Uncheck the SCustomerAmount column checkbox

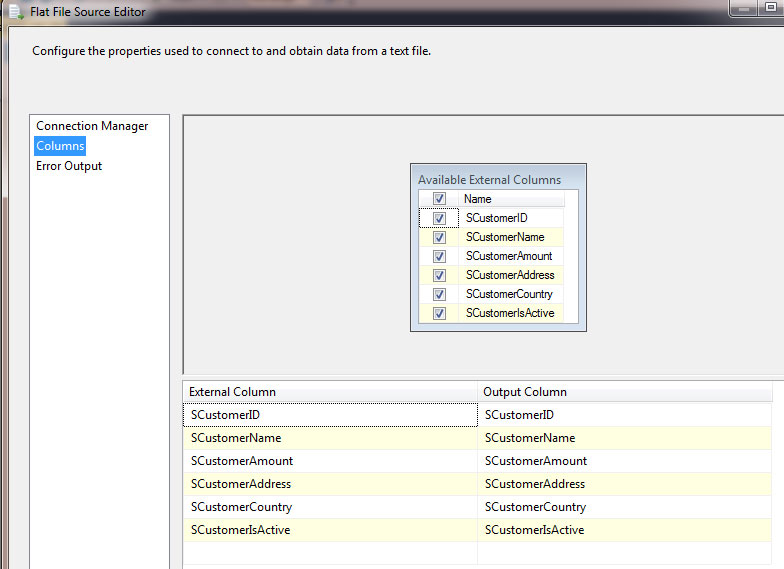(x=439, y=256)
